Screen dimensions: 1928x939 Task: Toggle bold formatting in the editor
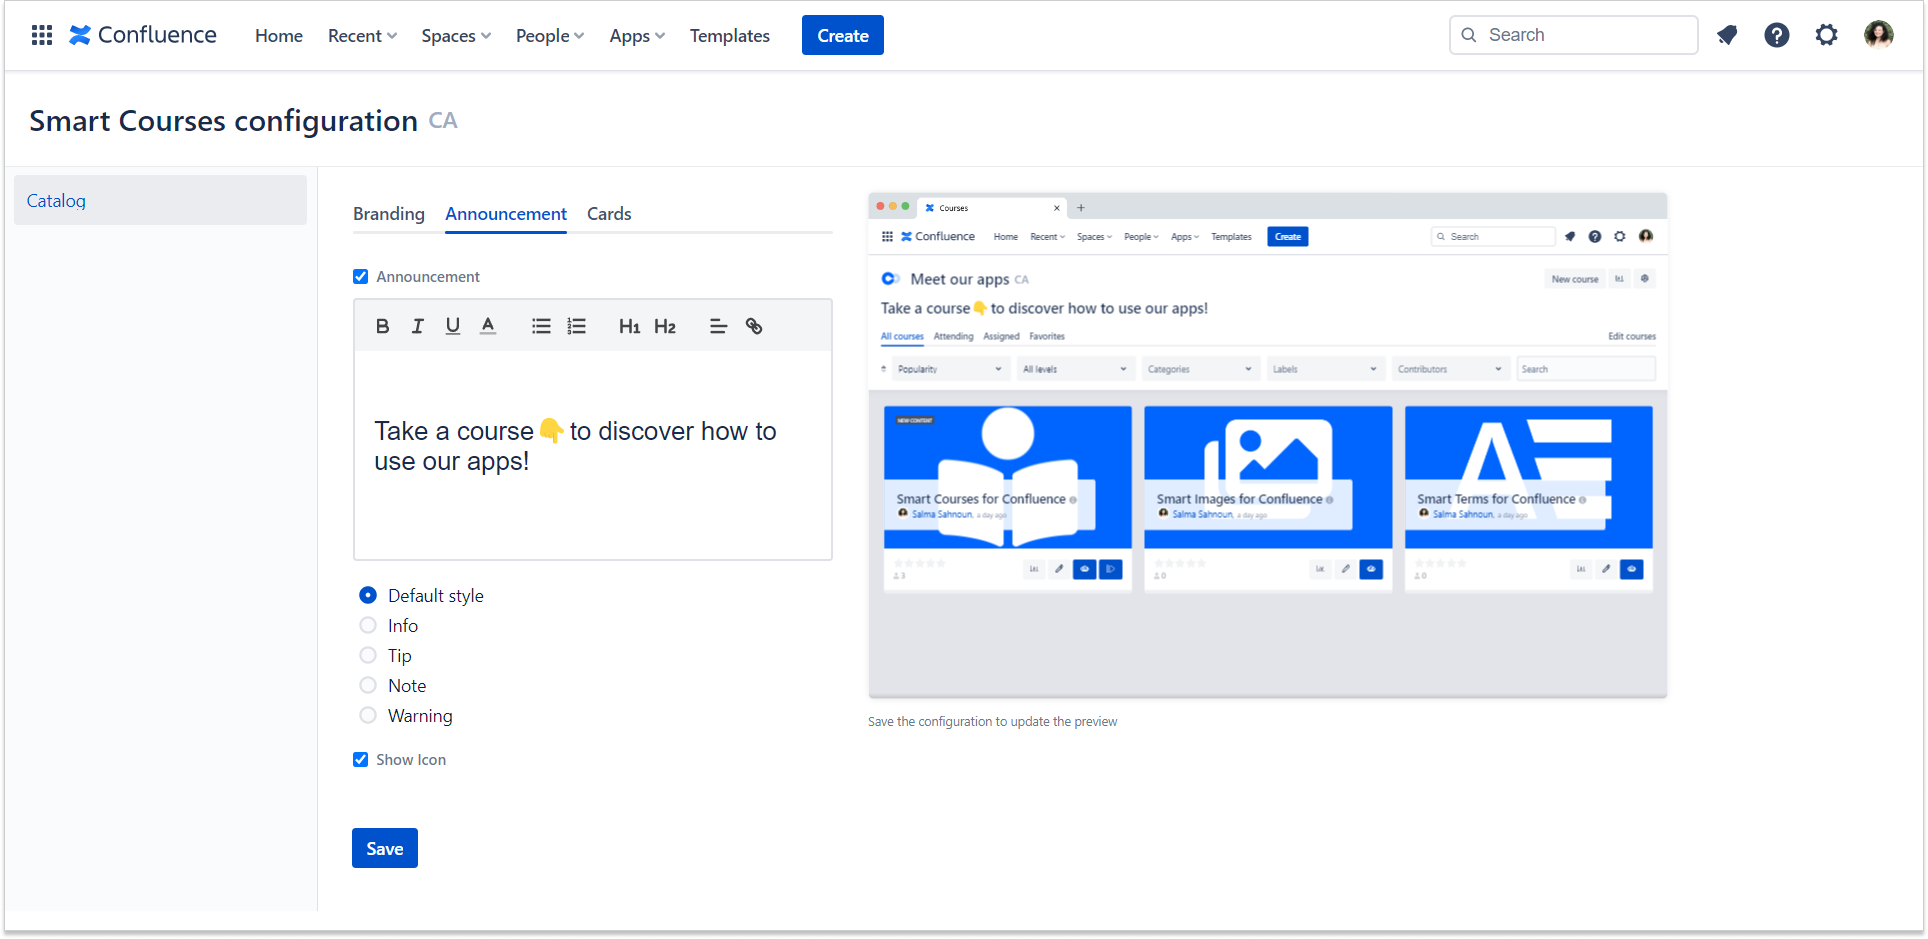382,326
